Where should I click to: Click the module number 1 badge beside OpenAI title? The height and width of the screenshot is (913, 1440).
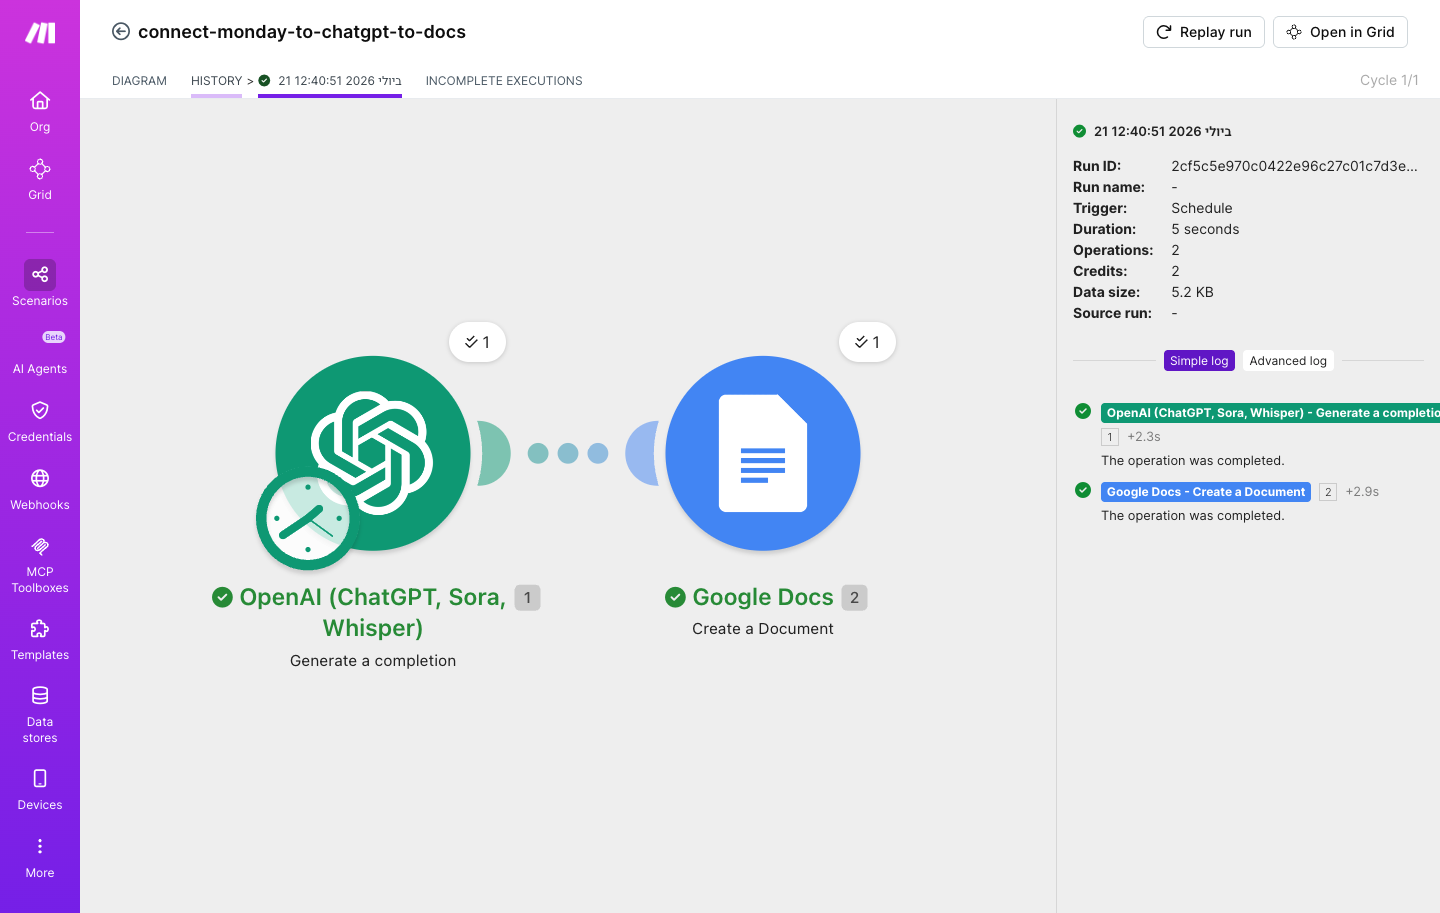coord(527,598)
